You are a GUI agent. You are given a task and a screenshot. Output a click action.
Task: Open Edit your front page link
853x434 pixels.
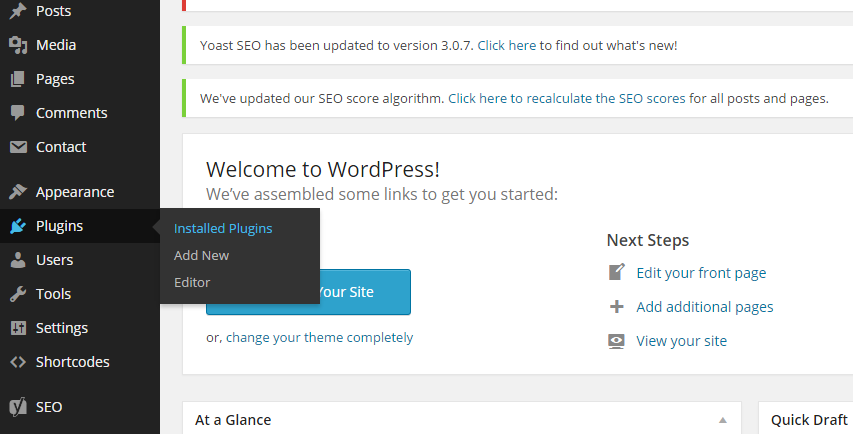click(x=701, y=273)
